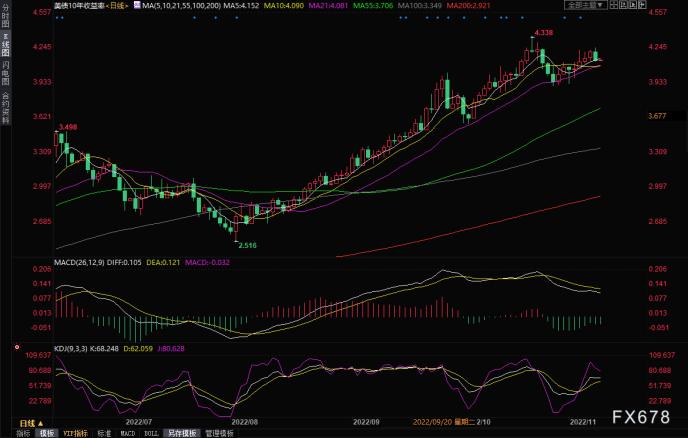This screenshot has width=688, height=438.
Task: Click the J:80.628 value
Action: click(171, 348)
